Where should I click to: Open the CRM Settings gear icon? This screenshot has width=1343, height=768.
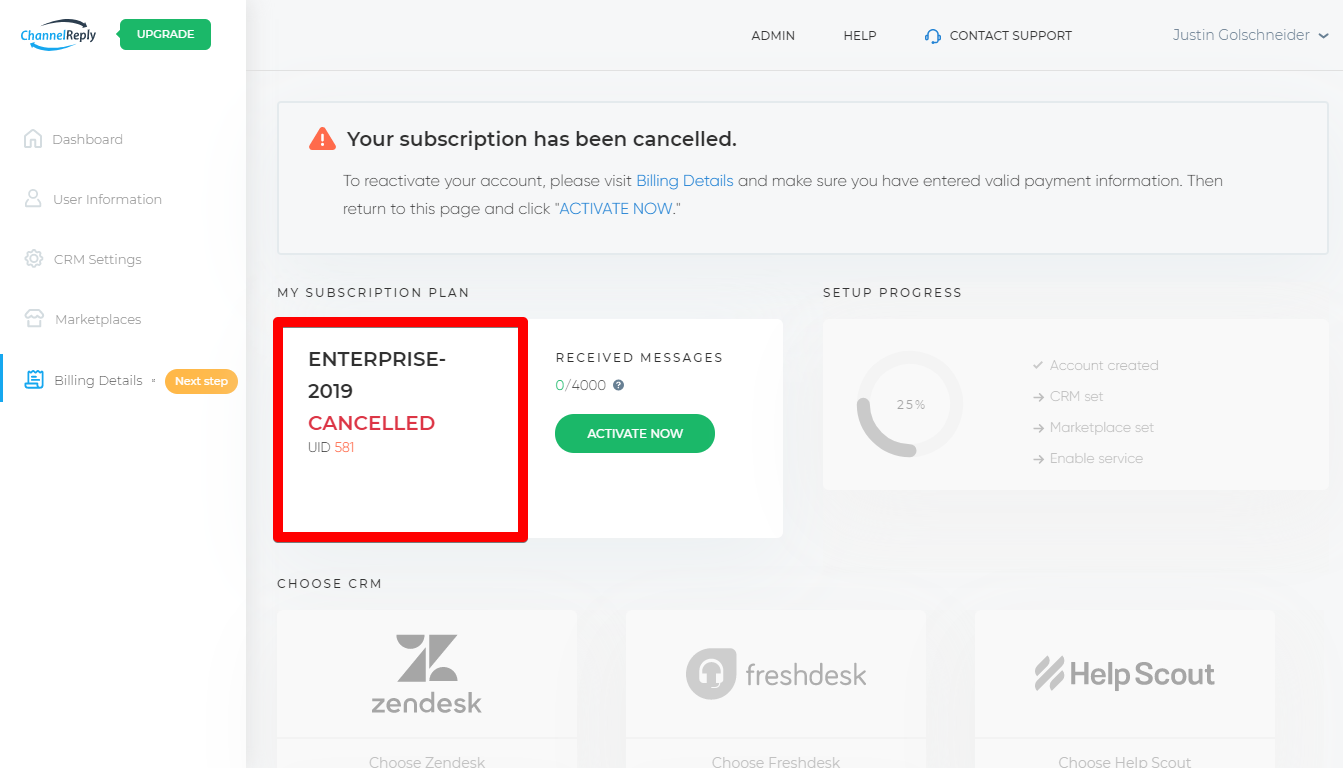33,259
